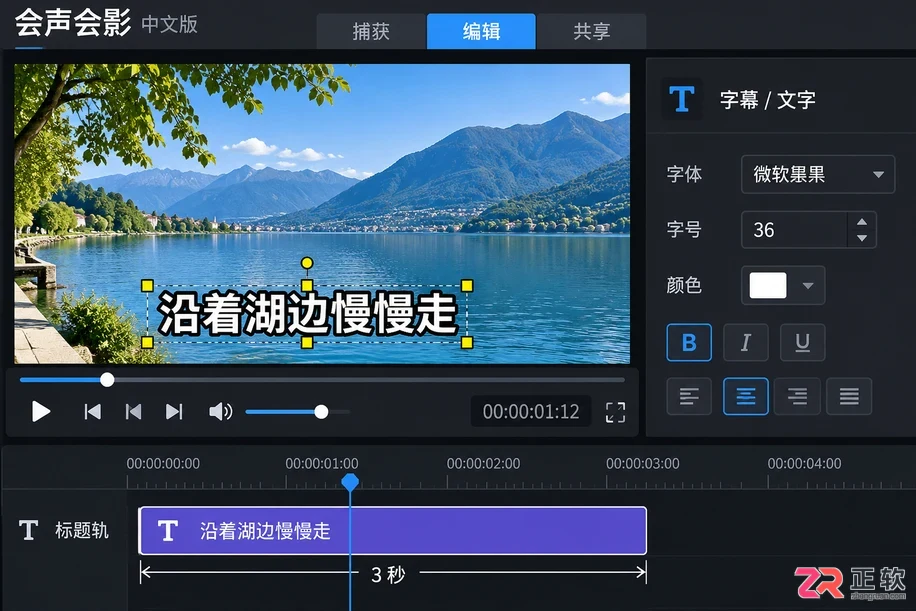
Task: Justify the text
Action: (x=849, y=397)
